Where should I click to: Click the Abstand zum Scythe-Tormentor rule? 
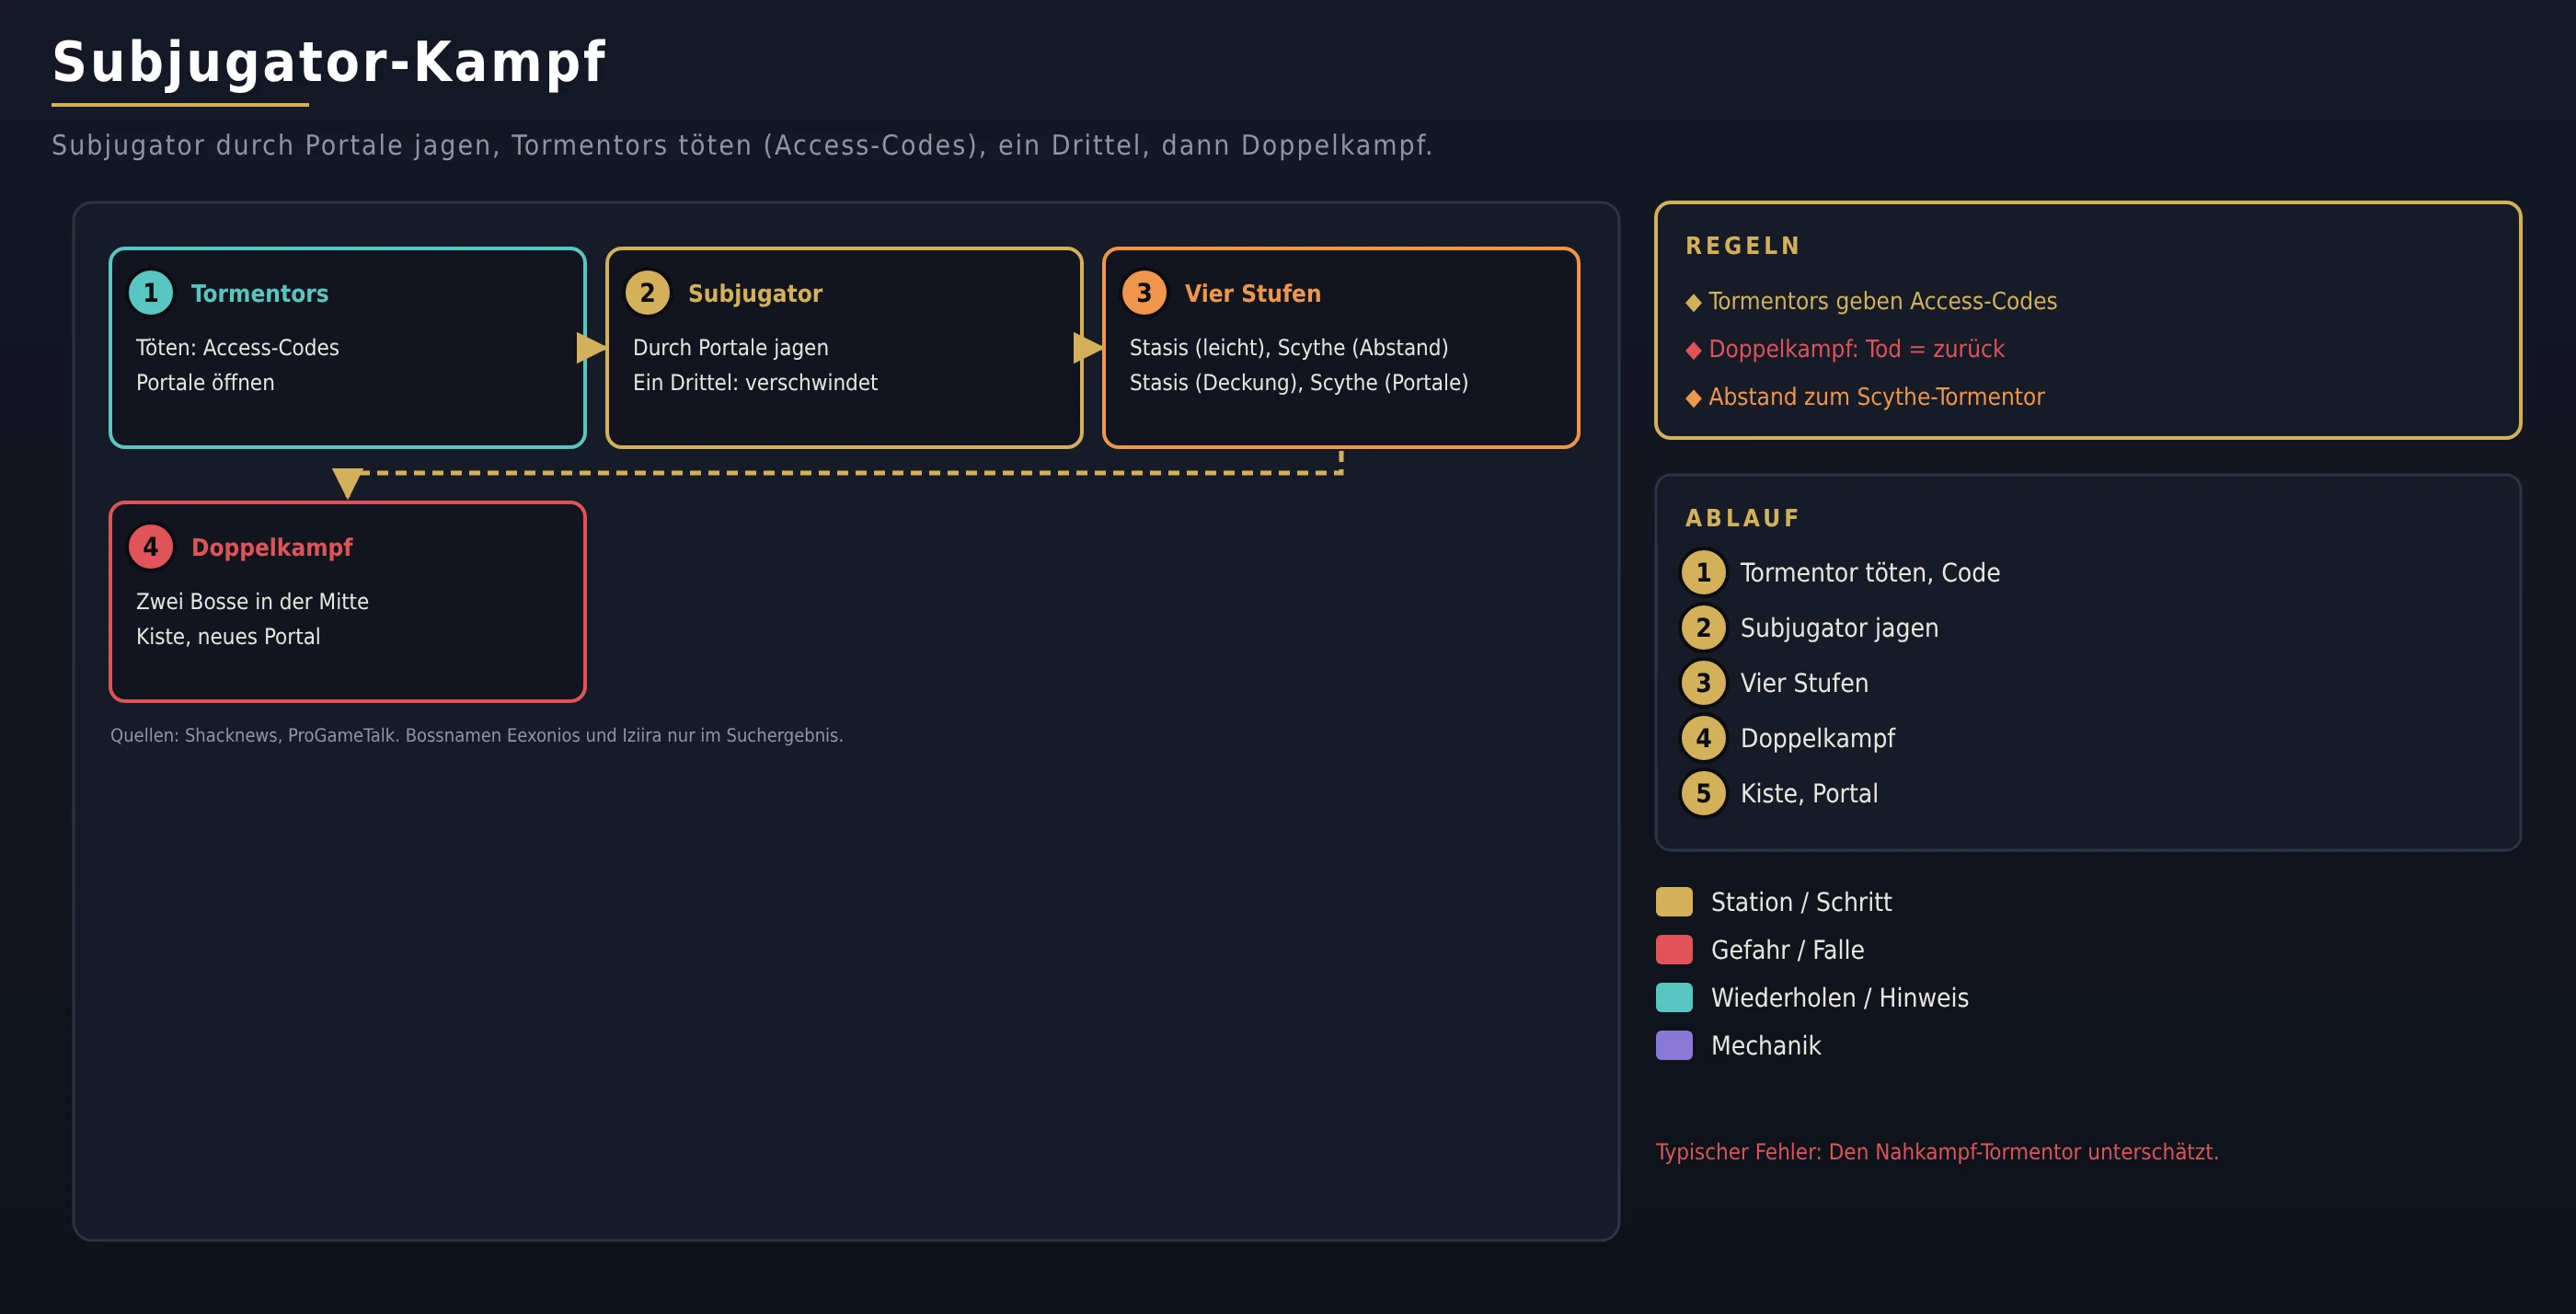tap(1876, 397)
